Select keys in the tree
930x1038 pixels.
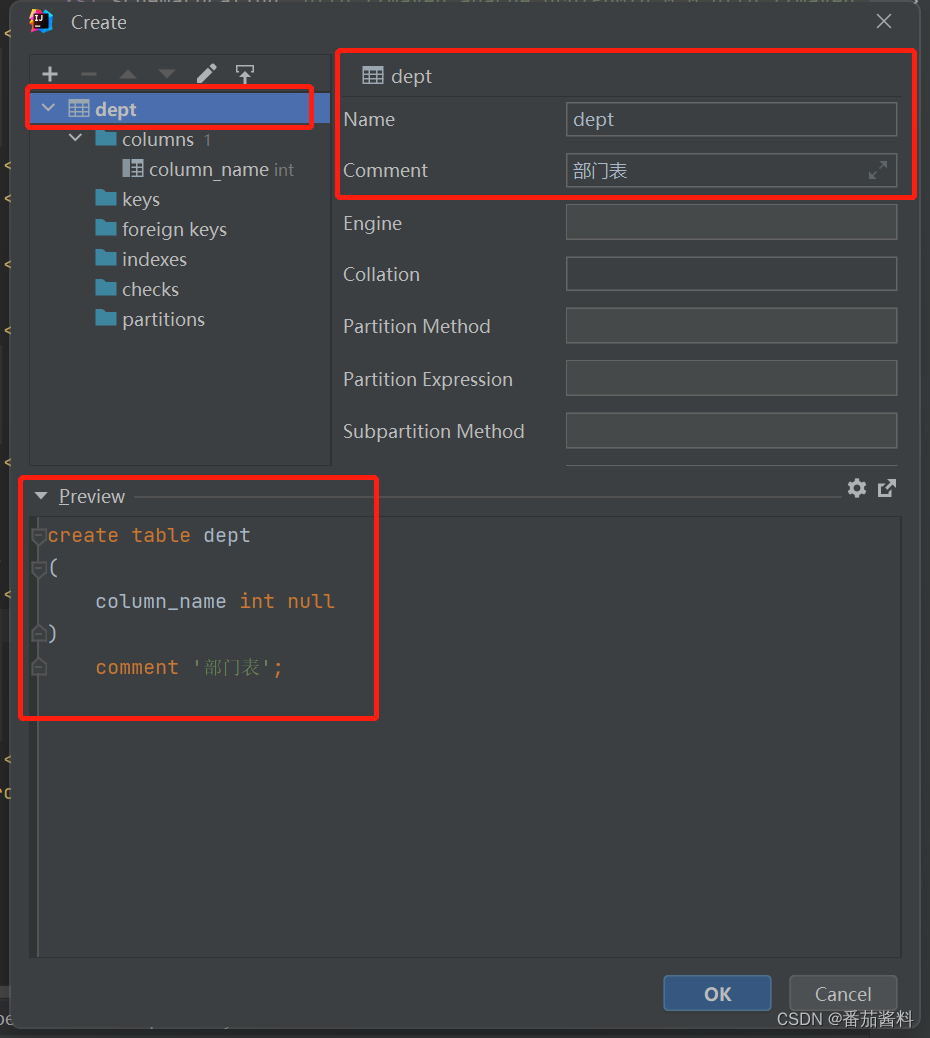180,199
